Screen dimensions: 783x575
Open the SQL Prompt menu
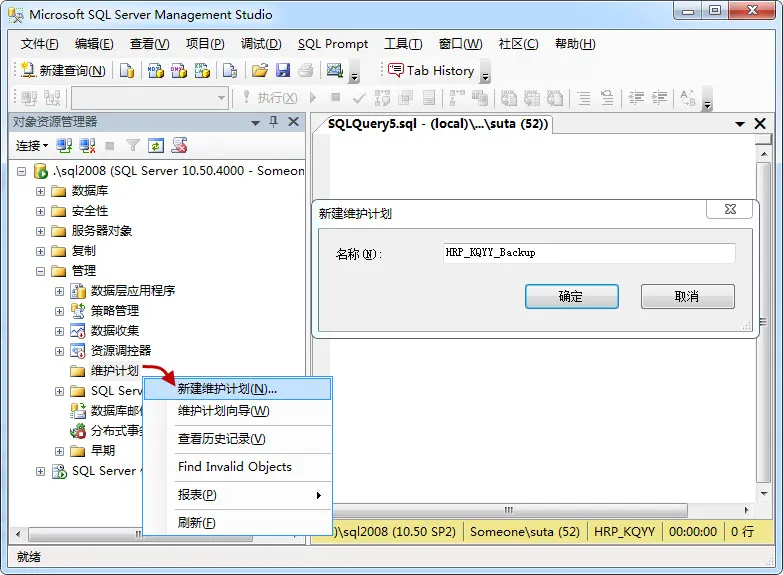[333, 44]
